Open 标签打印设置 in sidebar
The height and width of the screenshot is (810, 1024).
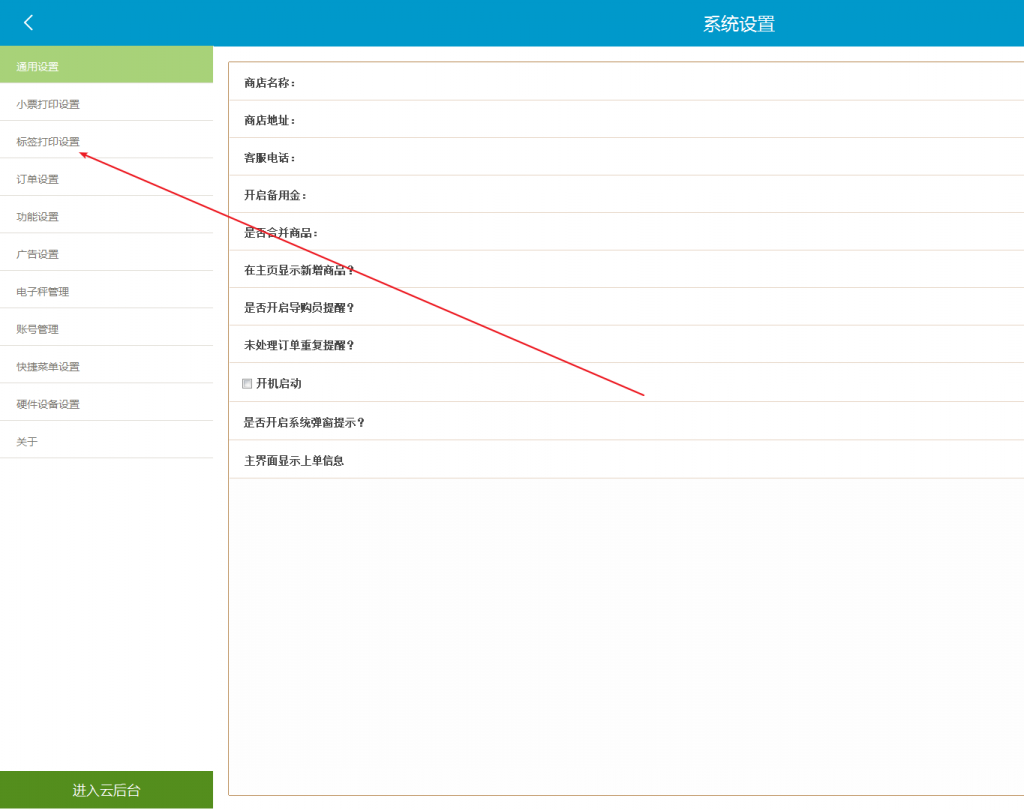point(106,141)
